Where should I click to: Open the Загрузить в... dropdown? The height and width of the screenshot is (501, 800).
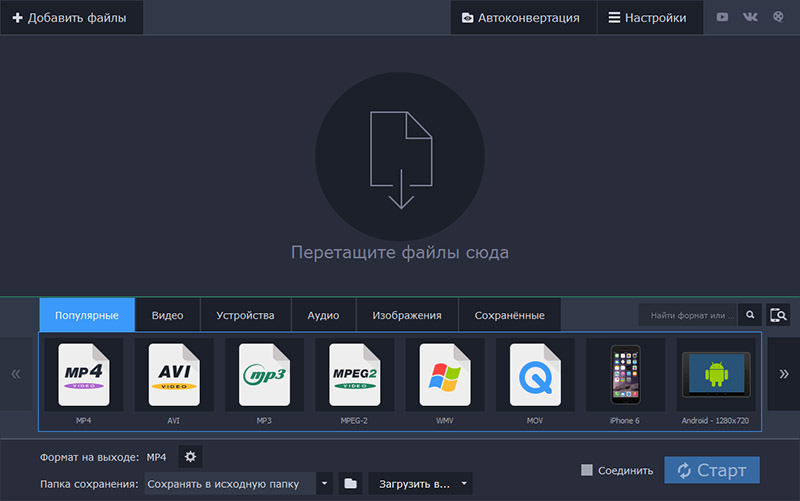[420, 484]
